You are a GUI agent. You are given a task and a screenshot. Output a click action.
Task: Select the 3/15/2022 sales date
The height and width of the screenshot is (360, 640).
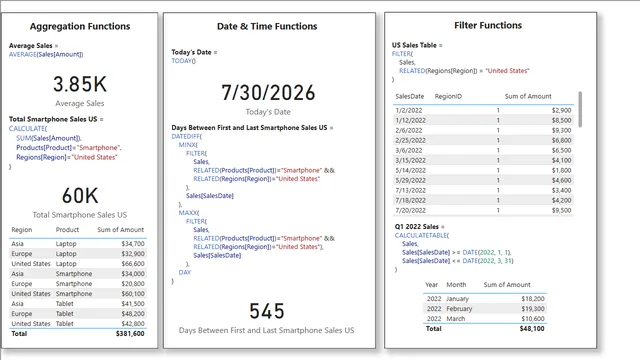coord(410,160)
